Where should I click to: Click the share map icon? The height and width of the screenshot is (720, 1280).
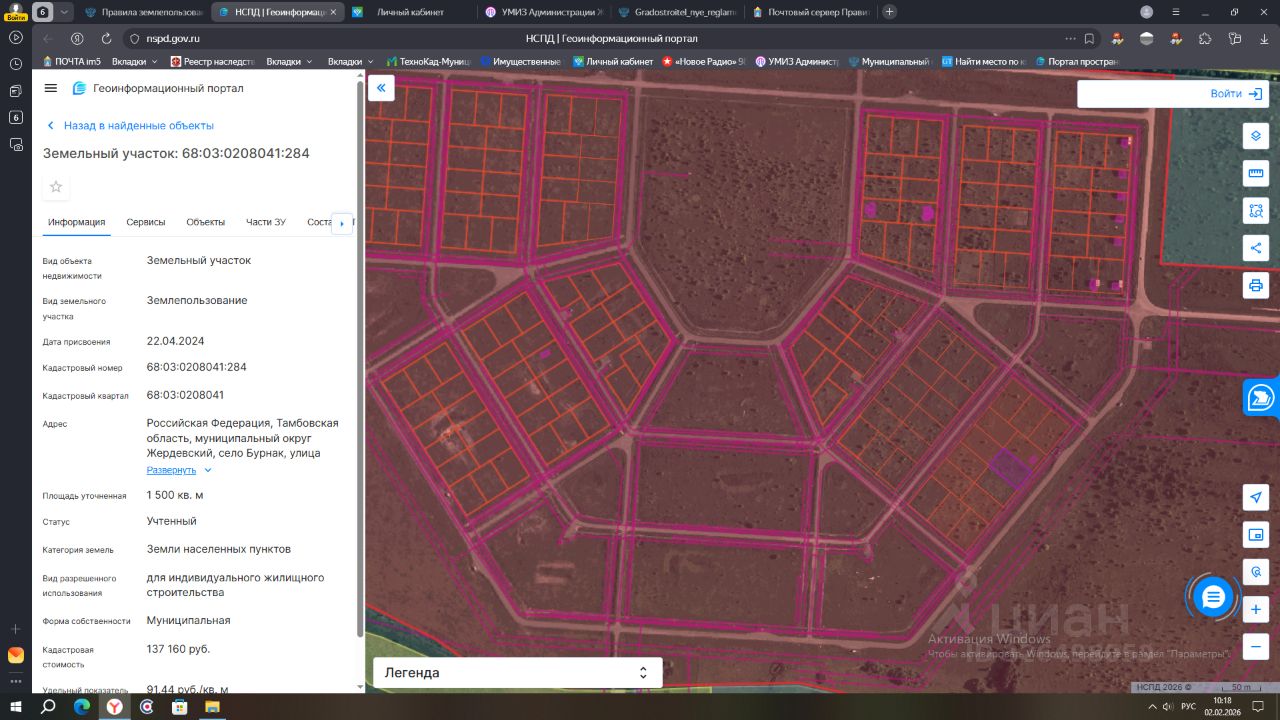click(1256, 248)
